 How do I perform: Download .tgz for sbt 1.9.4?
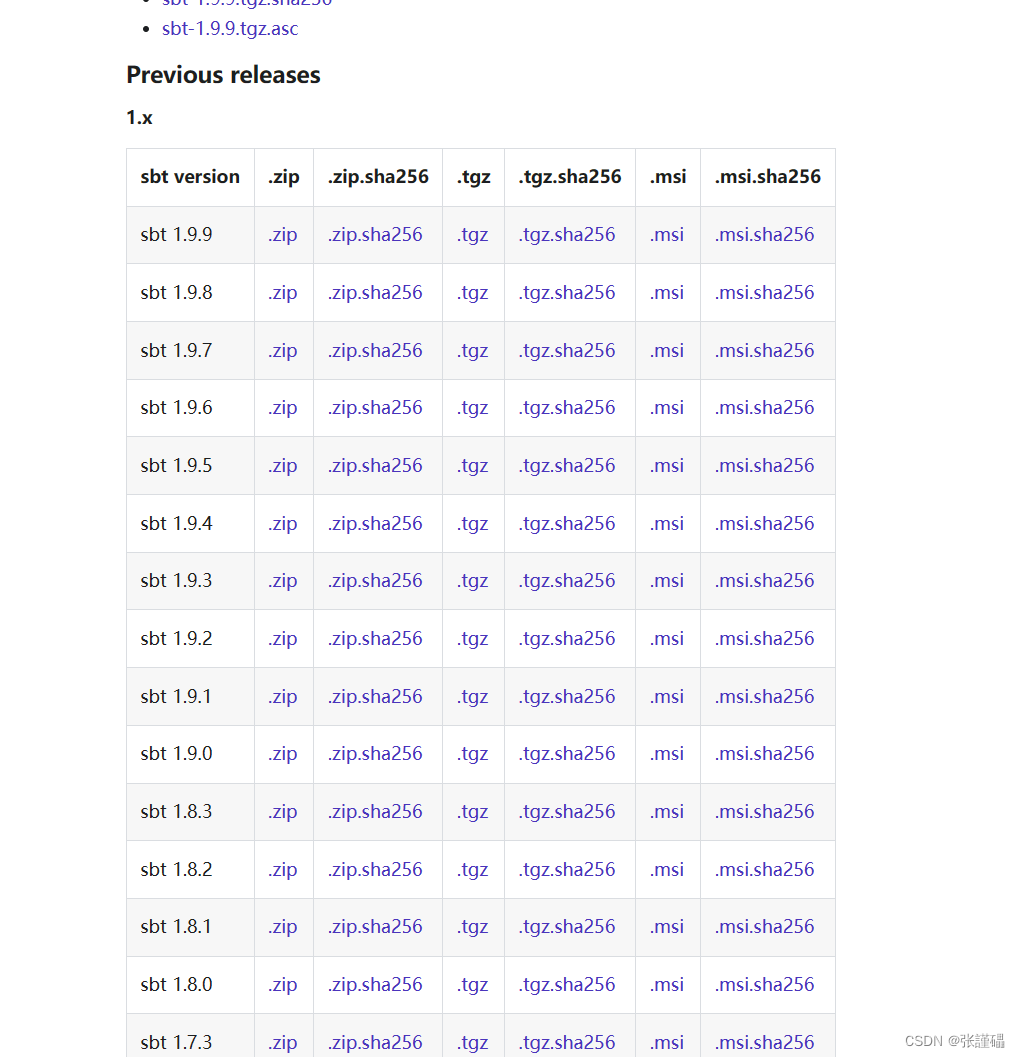pyautogui.click(x=473, y=524)
